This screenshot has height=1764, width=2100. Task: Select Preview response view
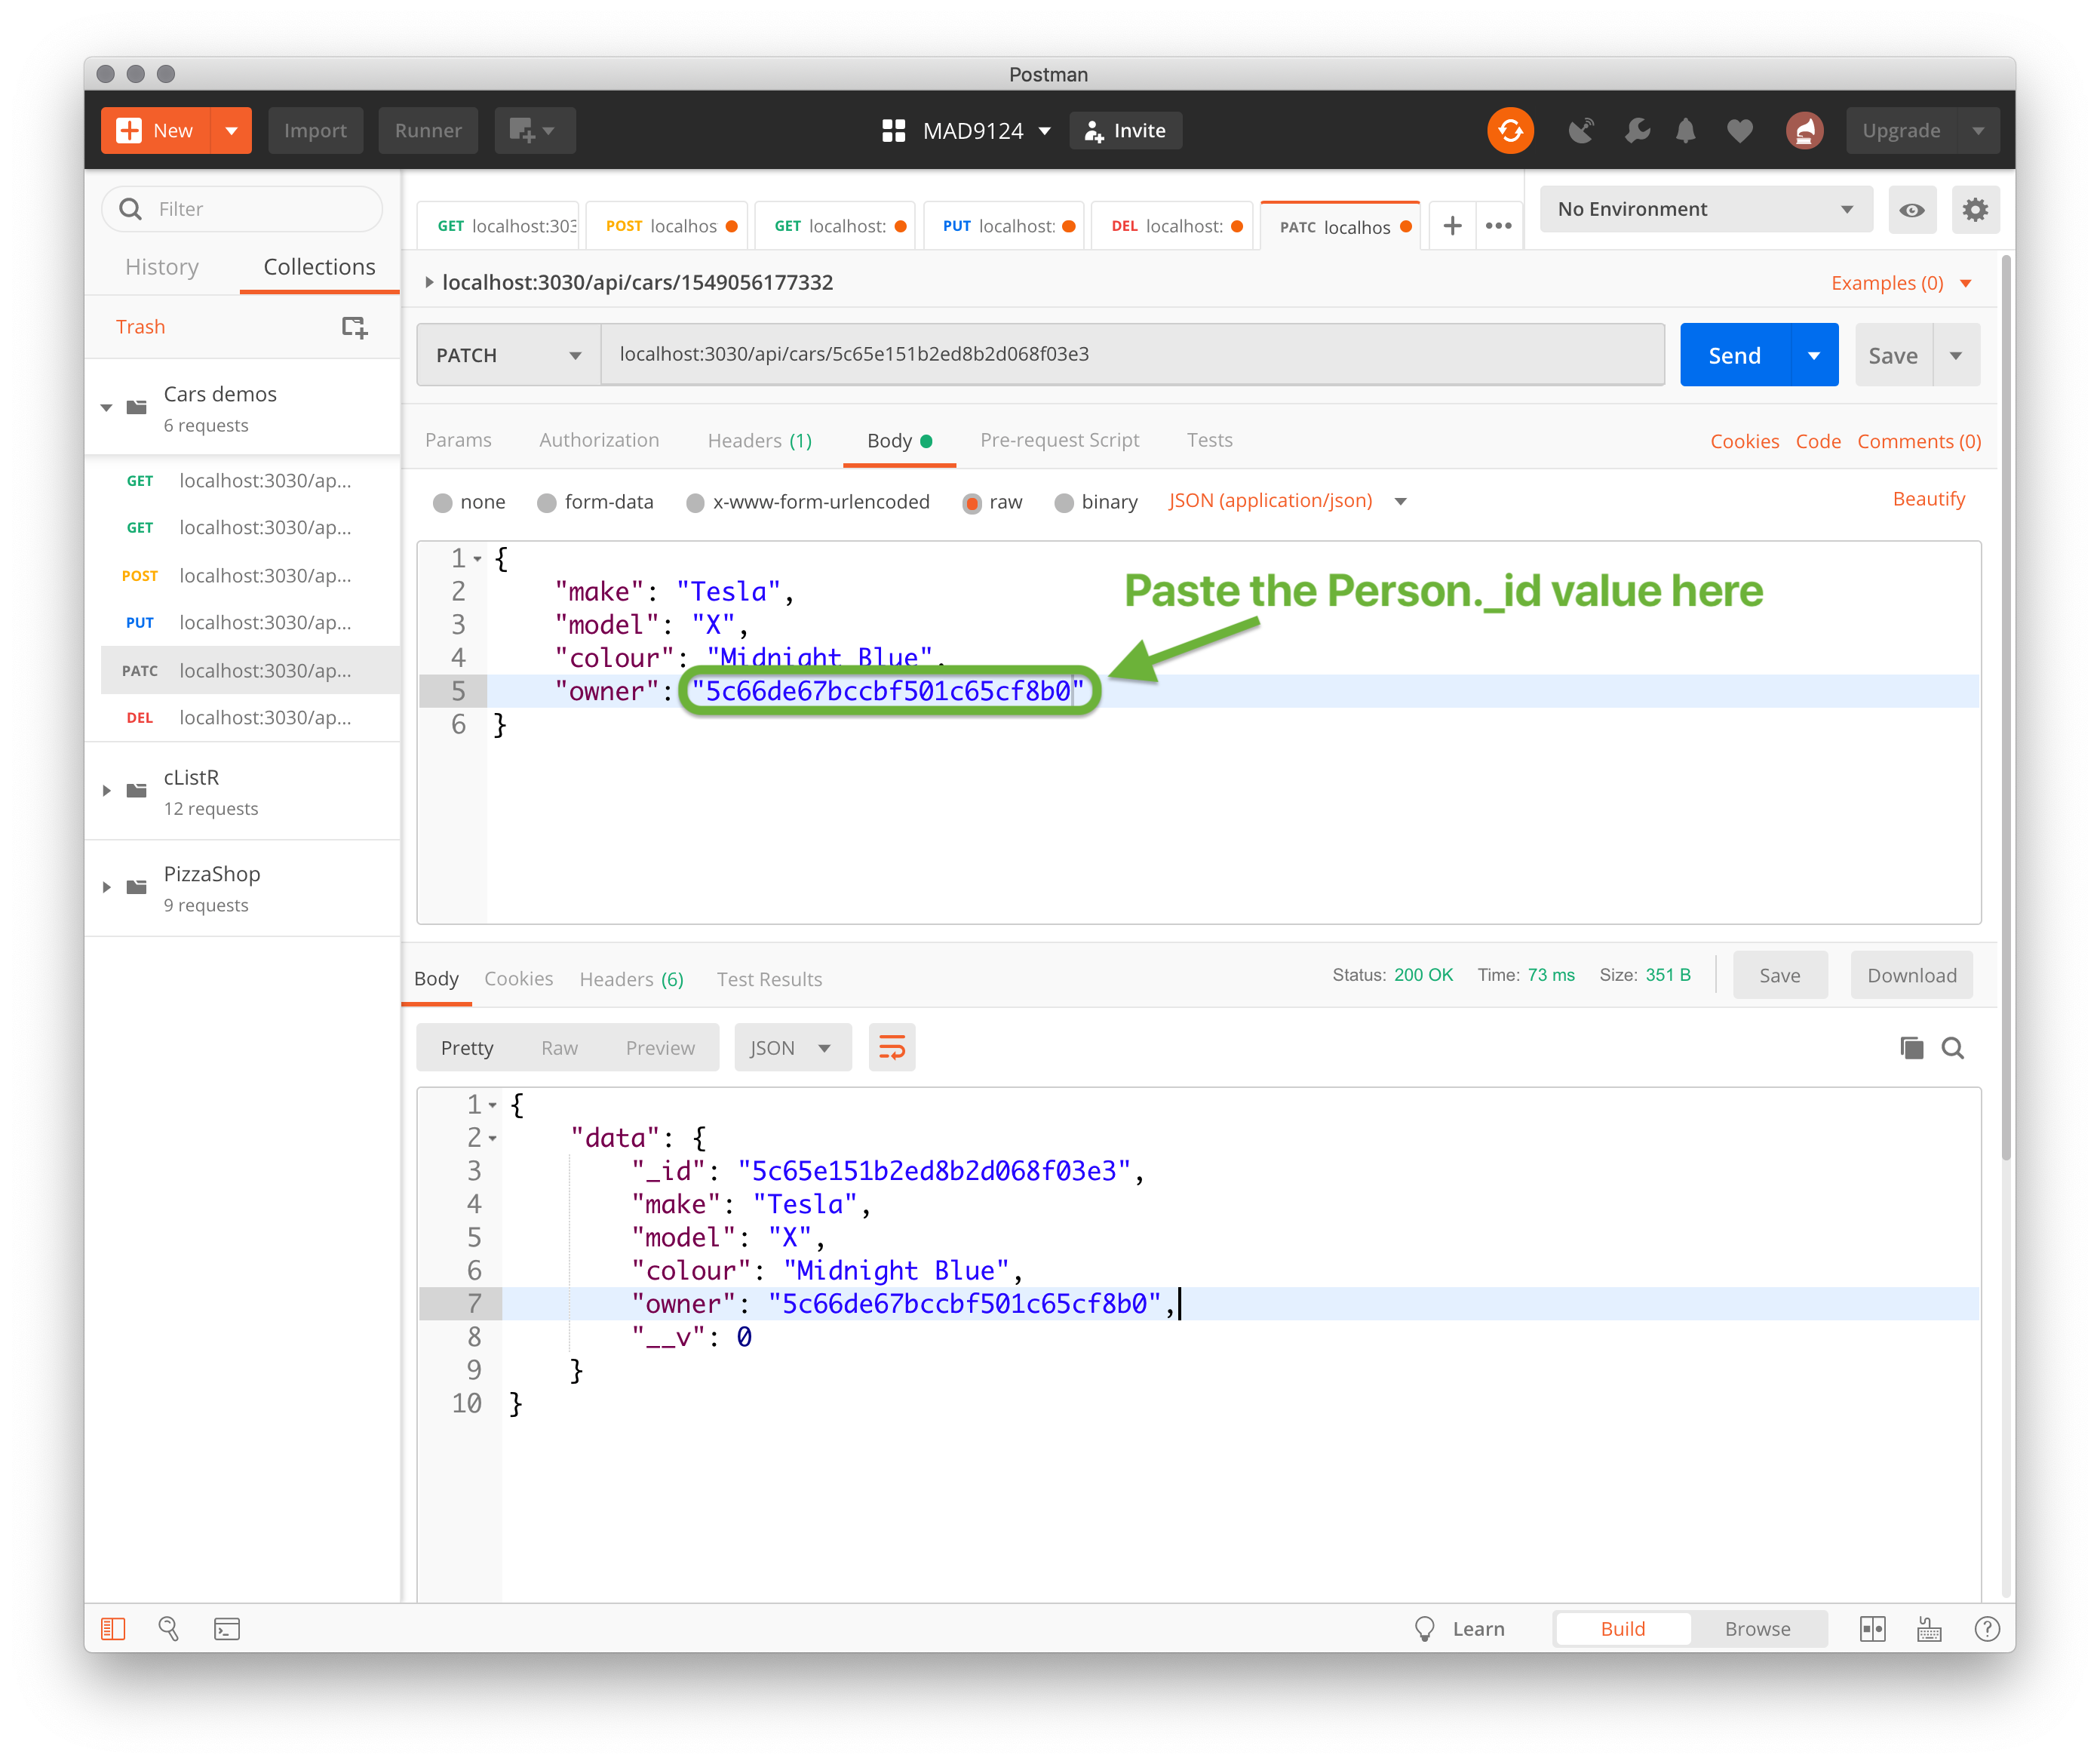(660, 1048)
